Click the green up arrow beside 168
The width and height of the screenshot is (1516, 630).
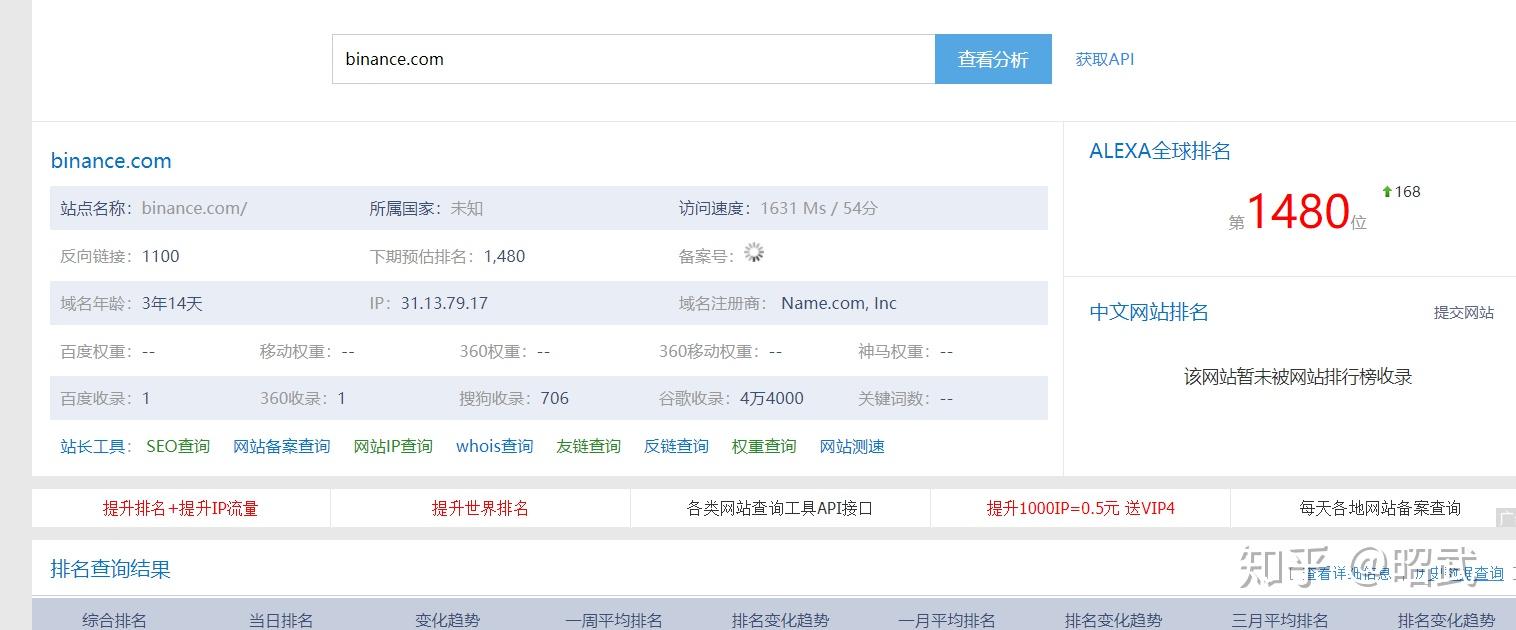[x=1387, y=191]
